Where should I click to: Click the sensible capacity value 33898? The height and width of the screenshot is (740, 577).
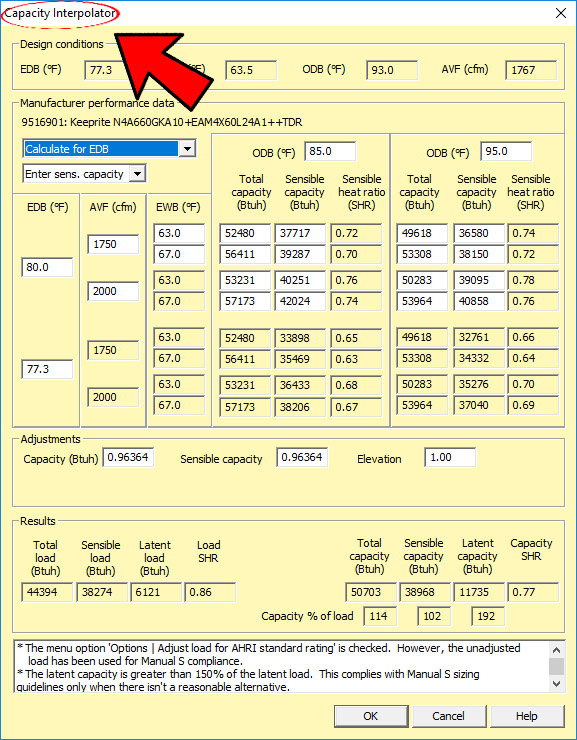300,338
